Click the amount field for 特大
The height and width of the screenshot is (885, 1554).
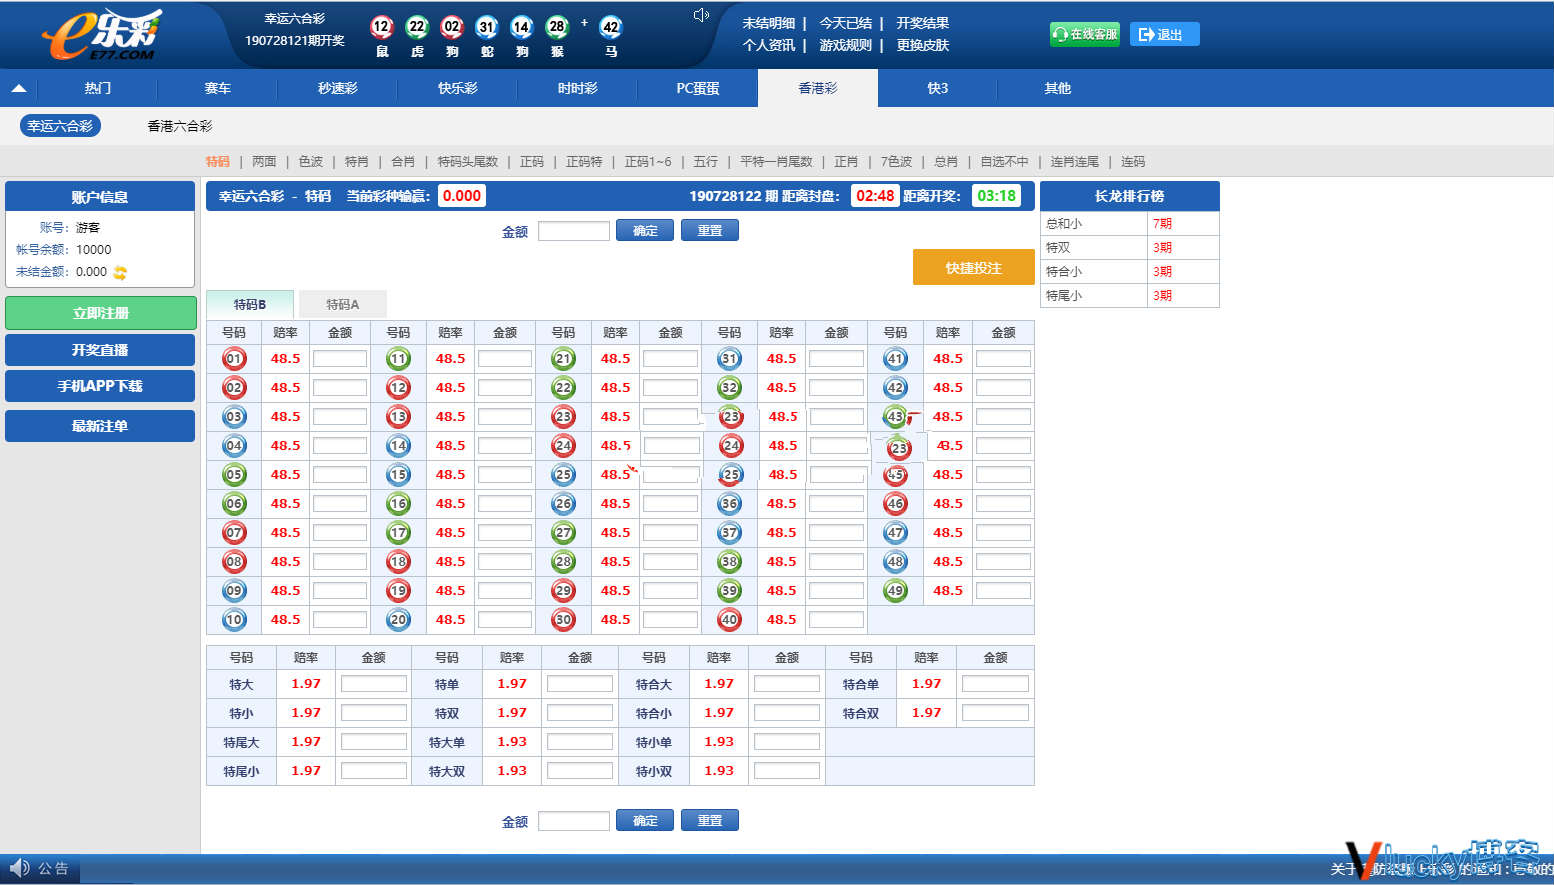(374, 684)
